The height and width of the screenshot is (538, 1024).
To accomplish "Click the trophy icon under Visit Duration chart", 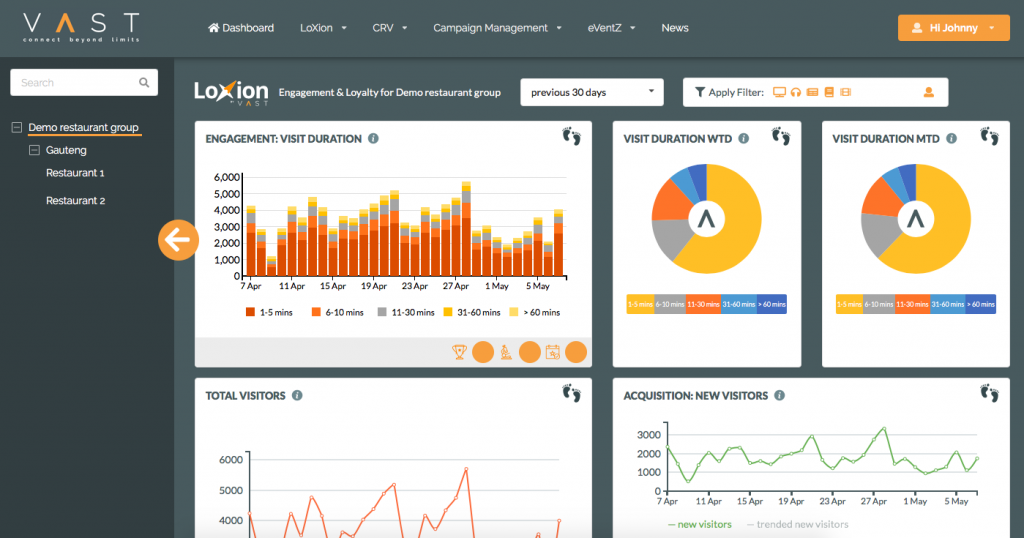I will (x=459, y=352).
